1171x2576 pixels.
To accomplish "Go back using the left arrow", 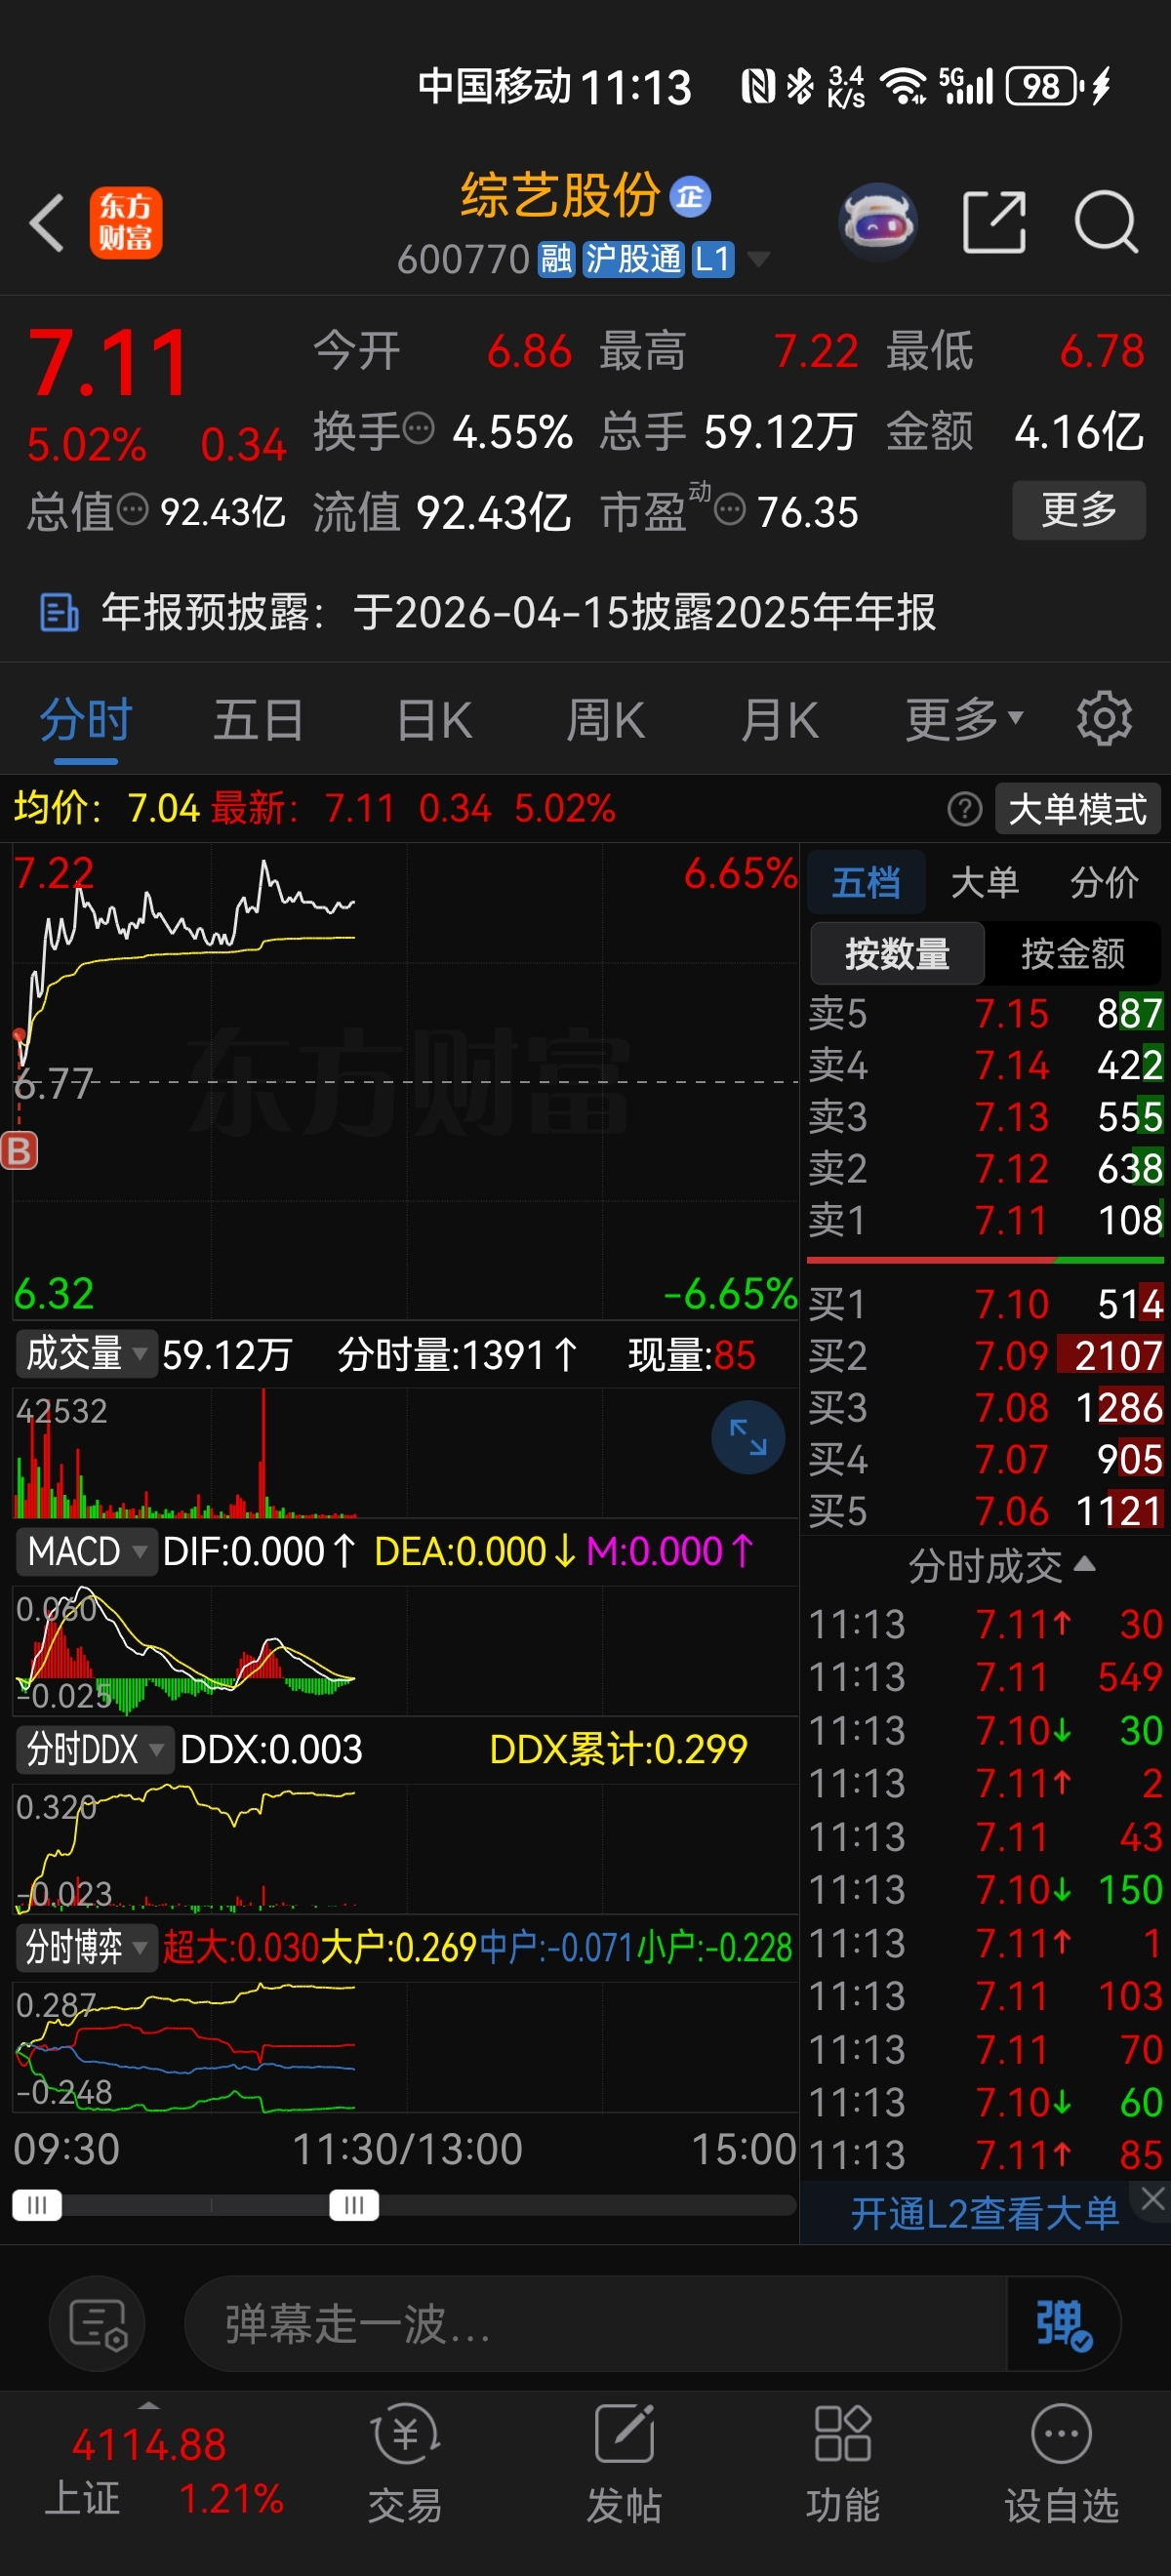I will tap(47, 222).
